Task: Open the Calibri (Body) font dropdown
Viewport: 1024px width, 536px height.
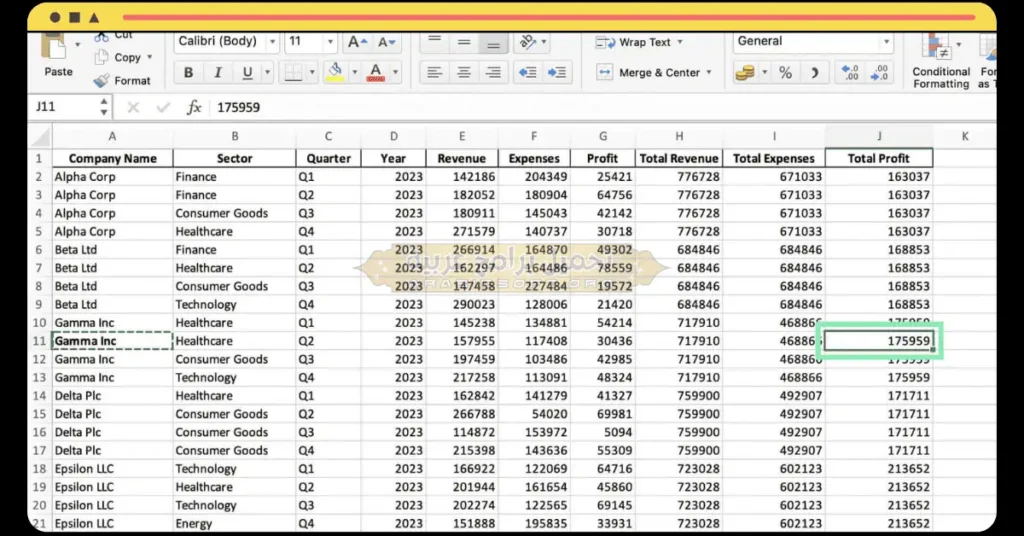Action: (x=272, y=42)
